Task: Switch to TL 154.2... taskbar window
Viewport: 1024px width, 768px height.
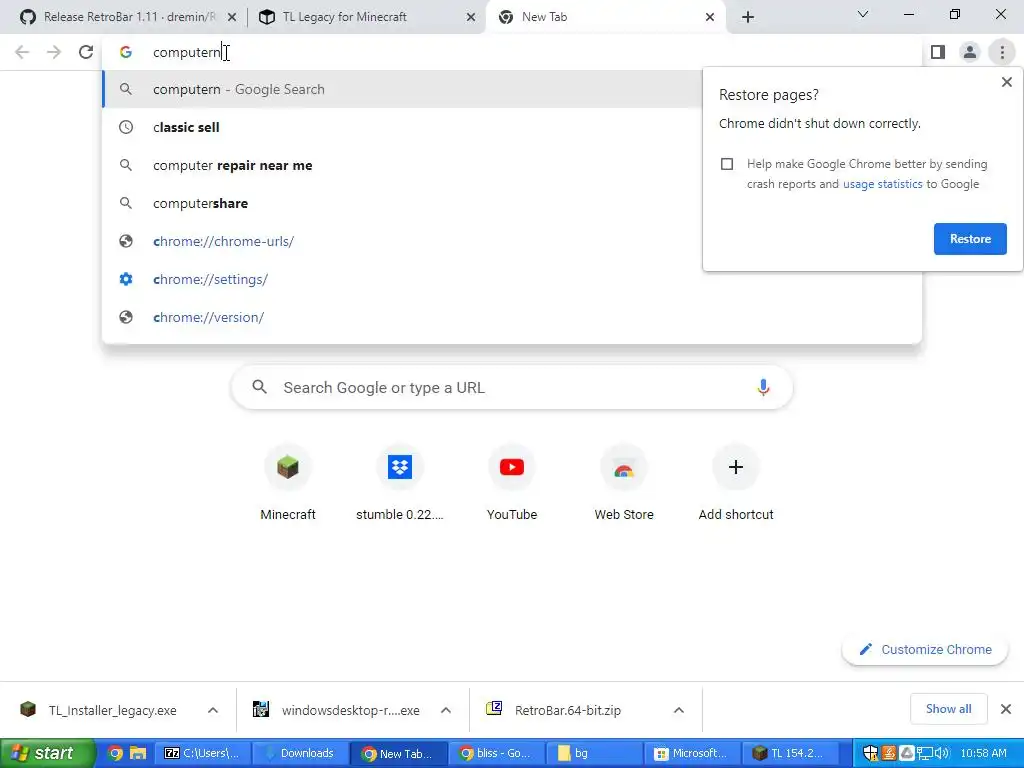Action: (x=789, y=753)
